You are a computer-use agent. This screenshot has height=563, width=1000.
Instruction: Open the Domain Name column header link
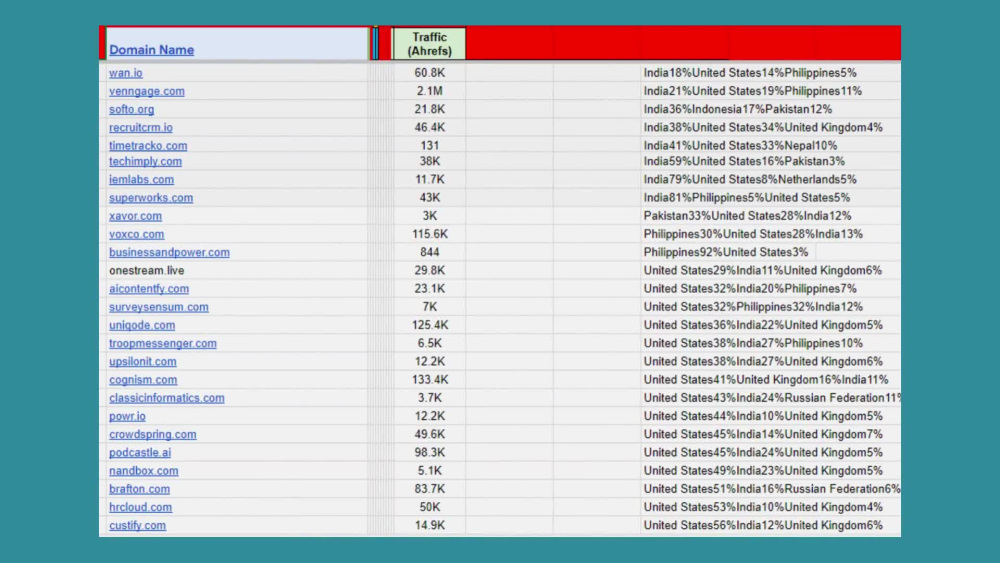(x=151, y=50)
